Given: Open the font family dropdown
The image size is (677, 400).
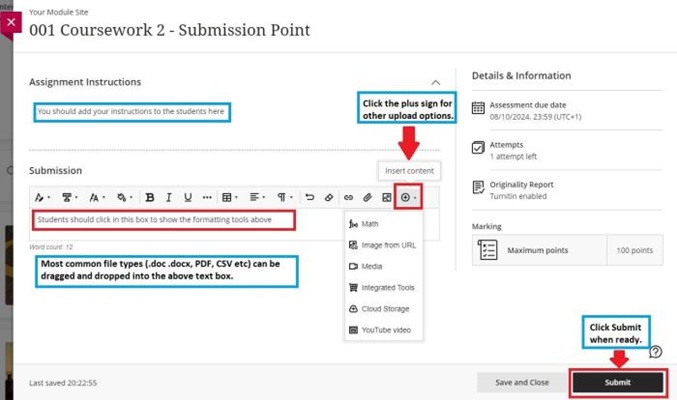Looking at the screenshot, I should (69, 197).
